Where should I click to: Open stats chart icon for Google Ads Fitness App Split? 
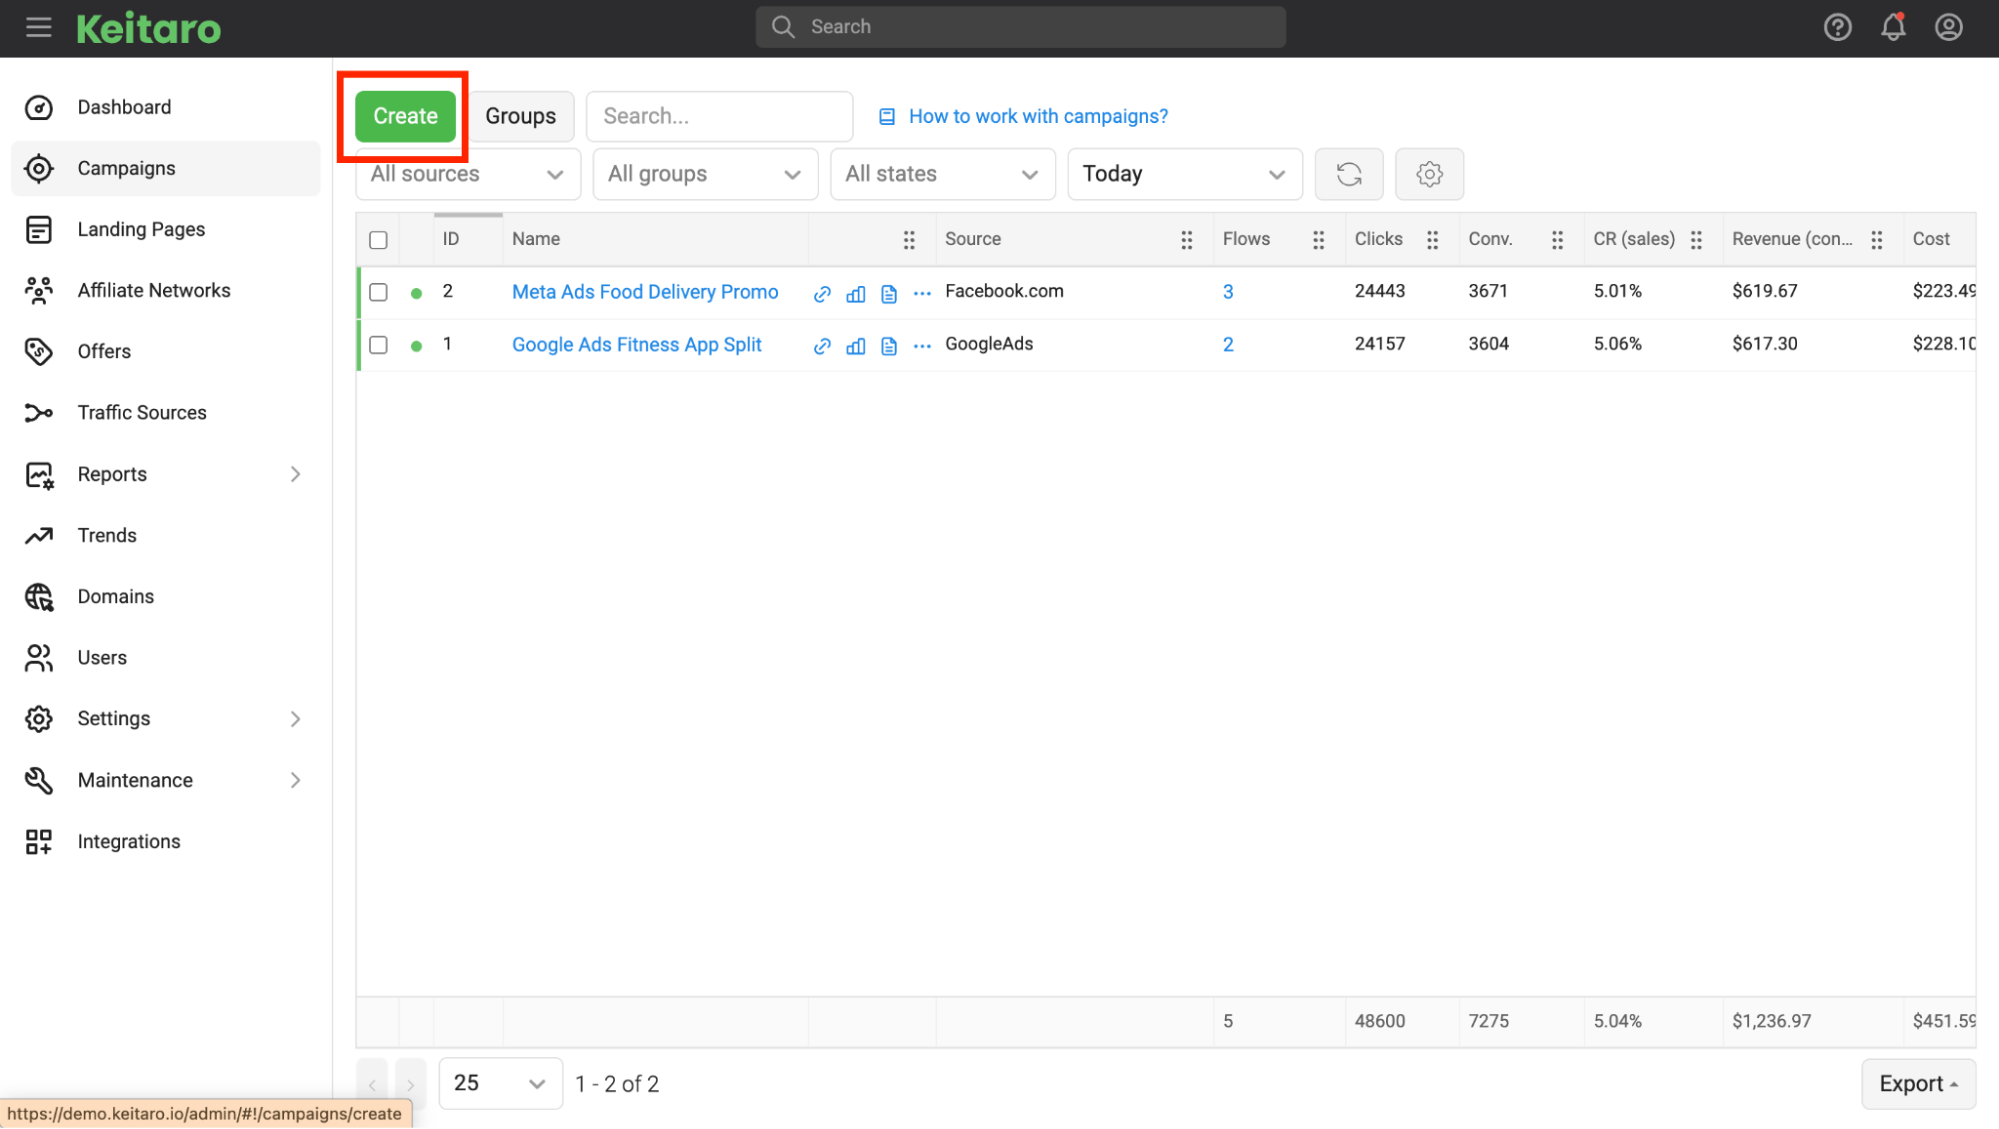click(x=856, y=346)
